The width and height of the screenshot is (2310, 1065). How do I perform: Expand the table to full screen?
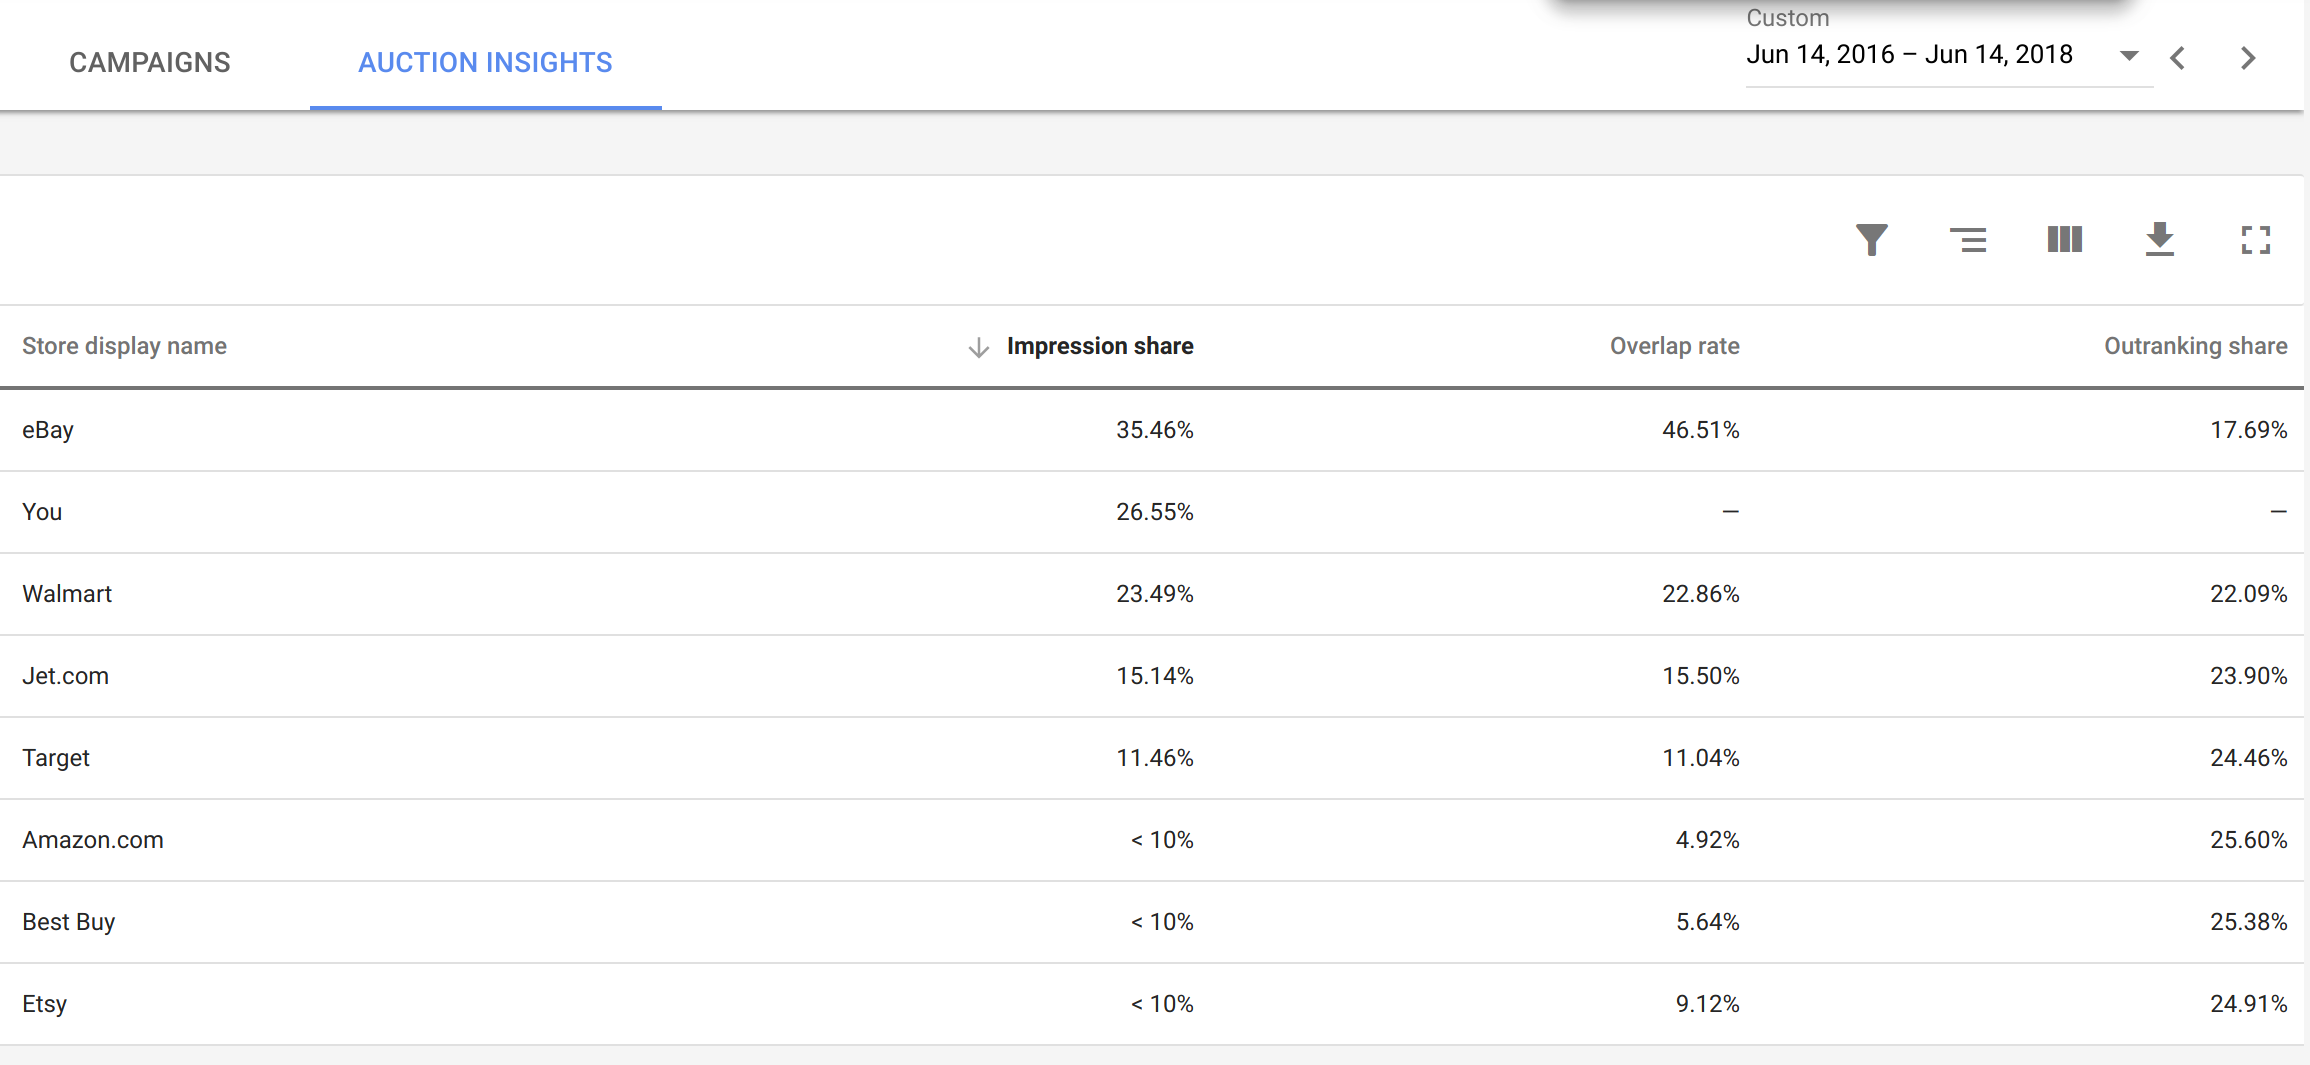pyautogui.click(x=2255, y=240)
